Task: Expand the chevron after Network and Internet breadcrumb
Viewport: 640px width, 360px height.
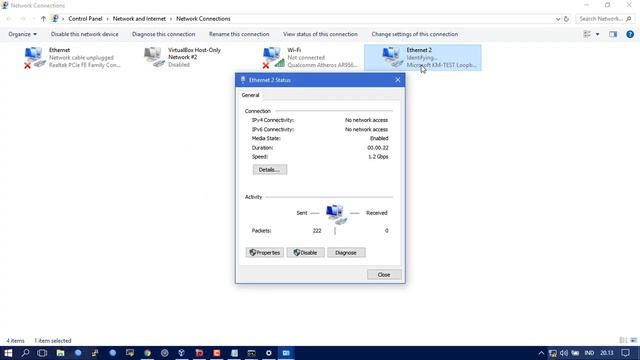Action: coord(171,19)
